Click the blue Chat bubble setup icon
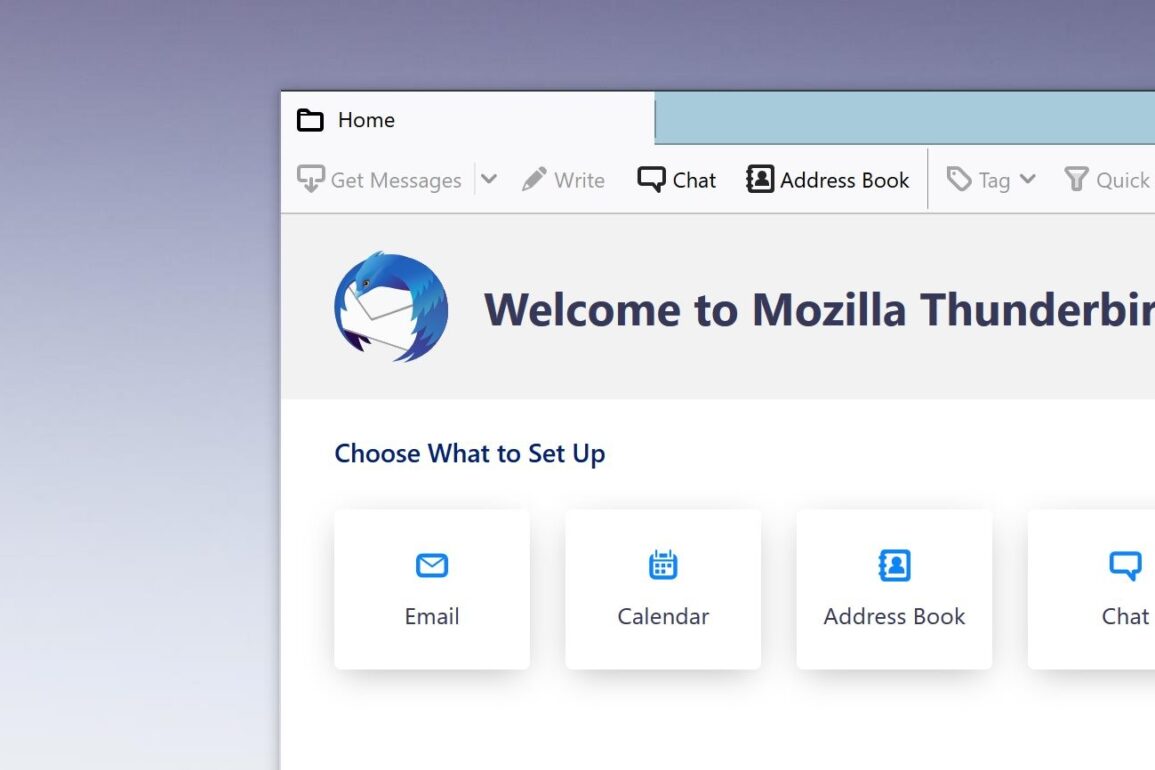The image size is (1155, 770). (1125, 566)
